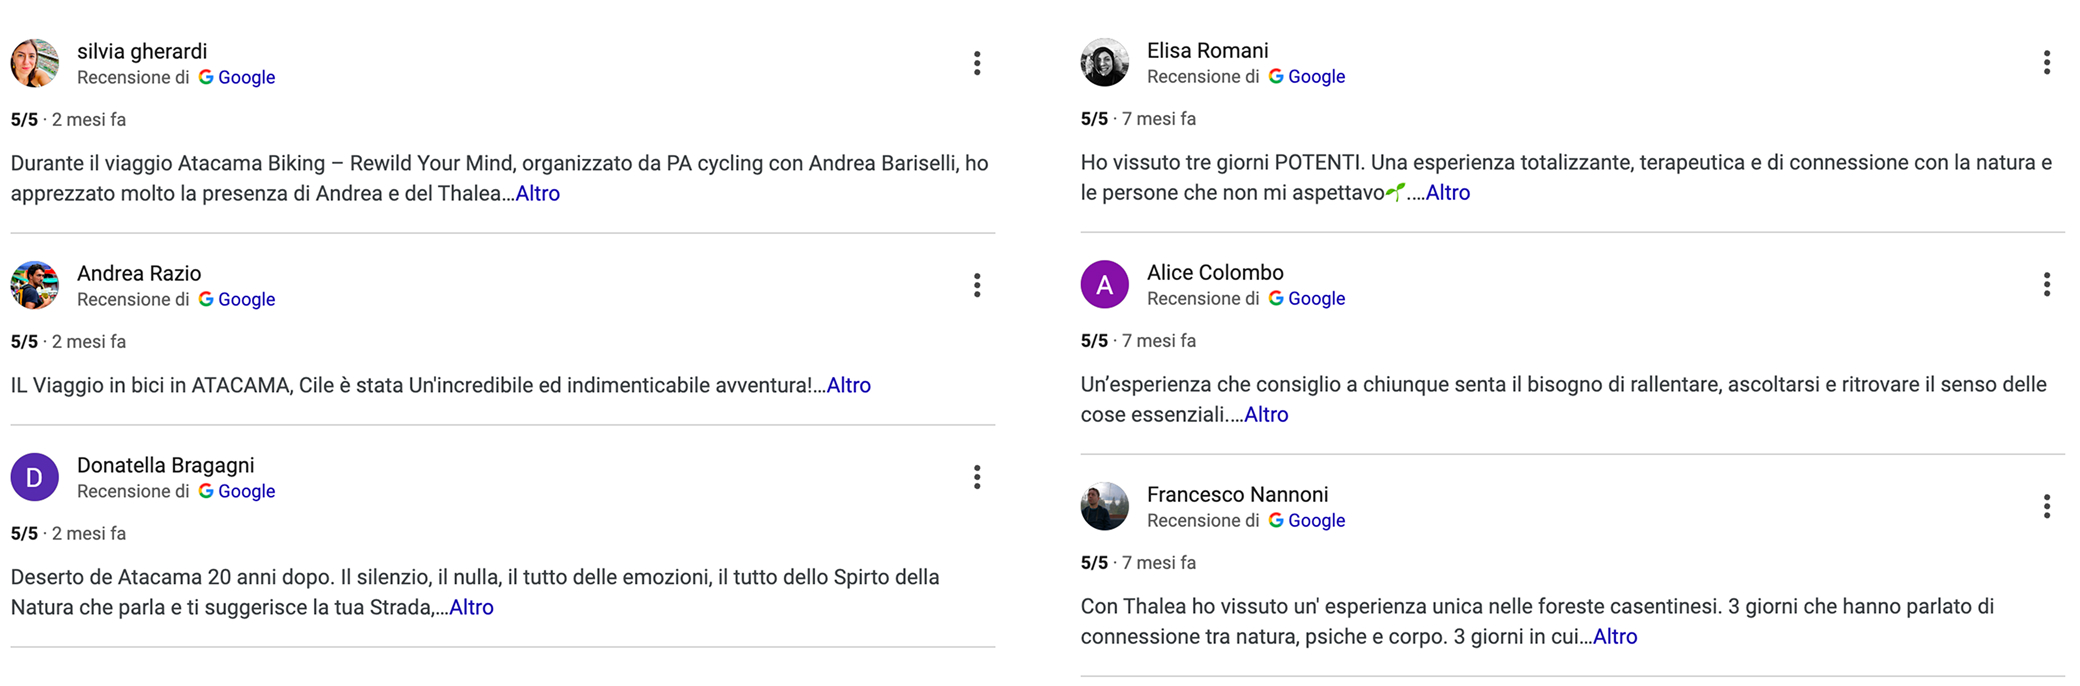Click Andrea Razio's profile avatar
Viewport: 2080px width, 686px height.
pos(36,285)
